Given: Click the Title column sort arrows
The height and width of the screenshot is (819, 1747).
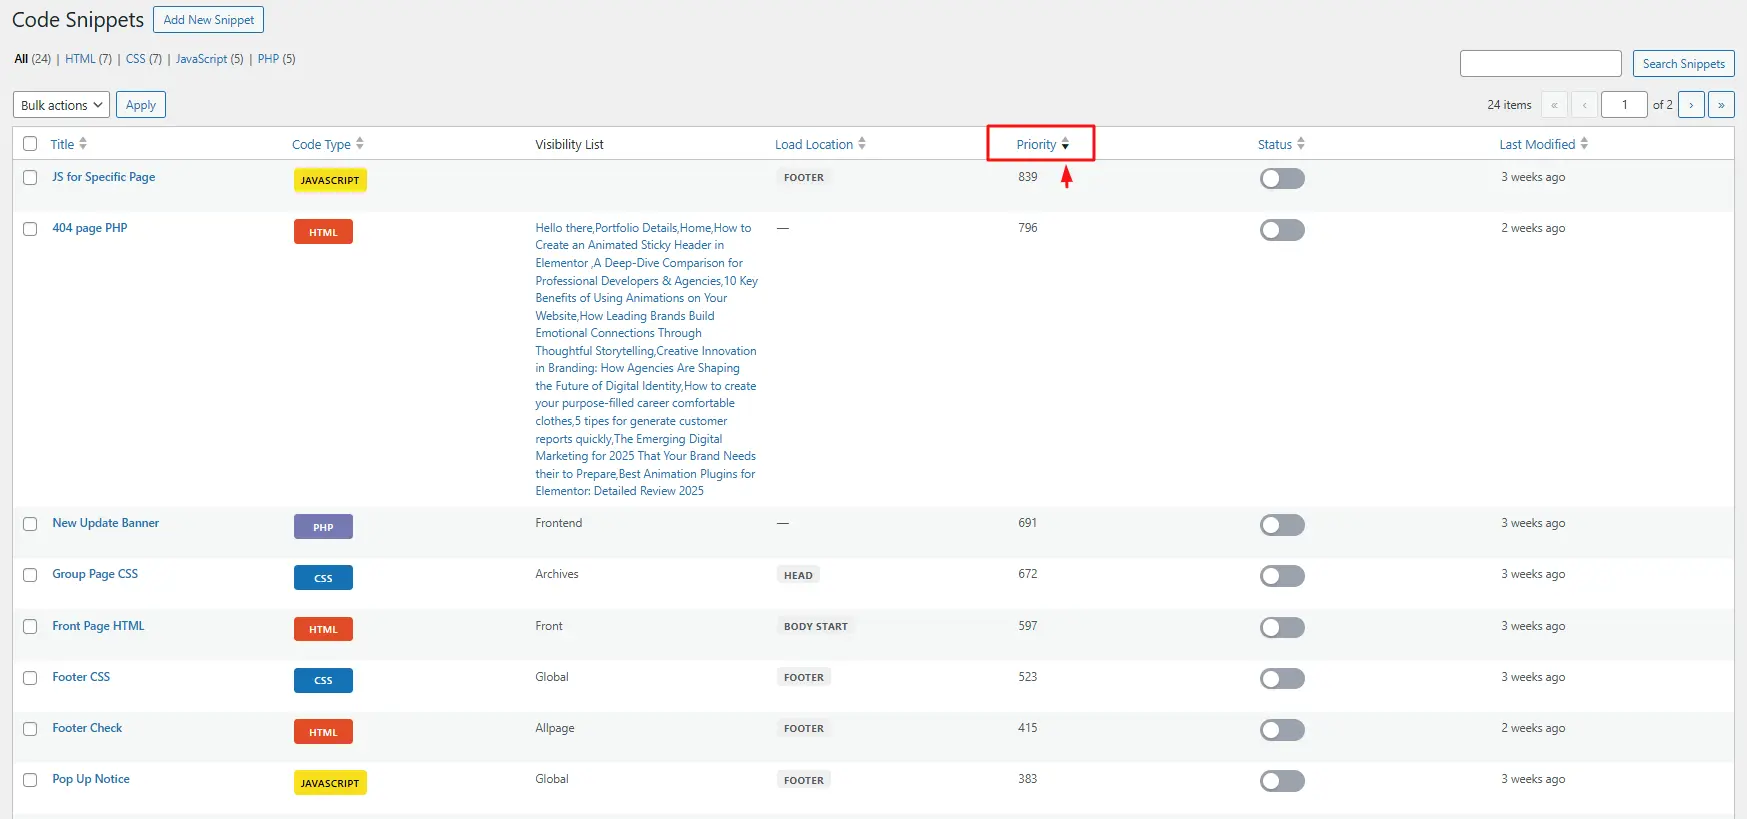Looking at the screenshot, I should pos(83,144).
